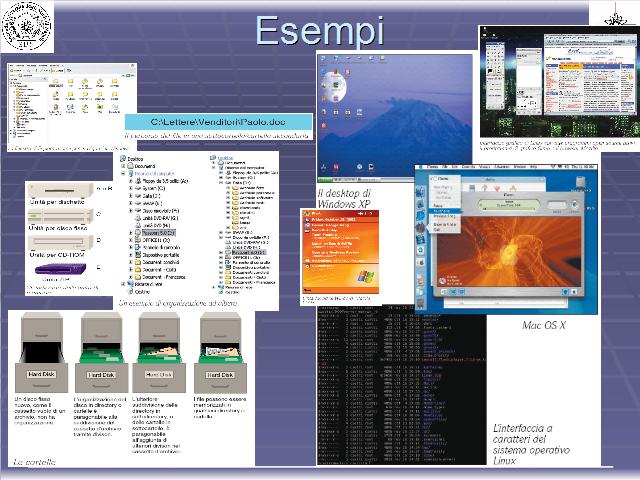640x480 pixels.
Task: Click Risorse di rete network icon in left tree
Action: click(x=130, y=284)
